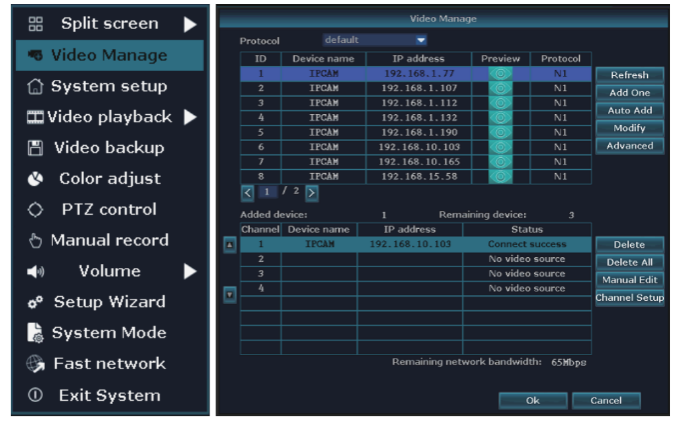Click the Split screen grid icon
This screenshot has height=431, width=680.
[x=37, y=24]
